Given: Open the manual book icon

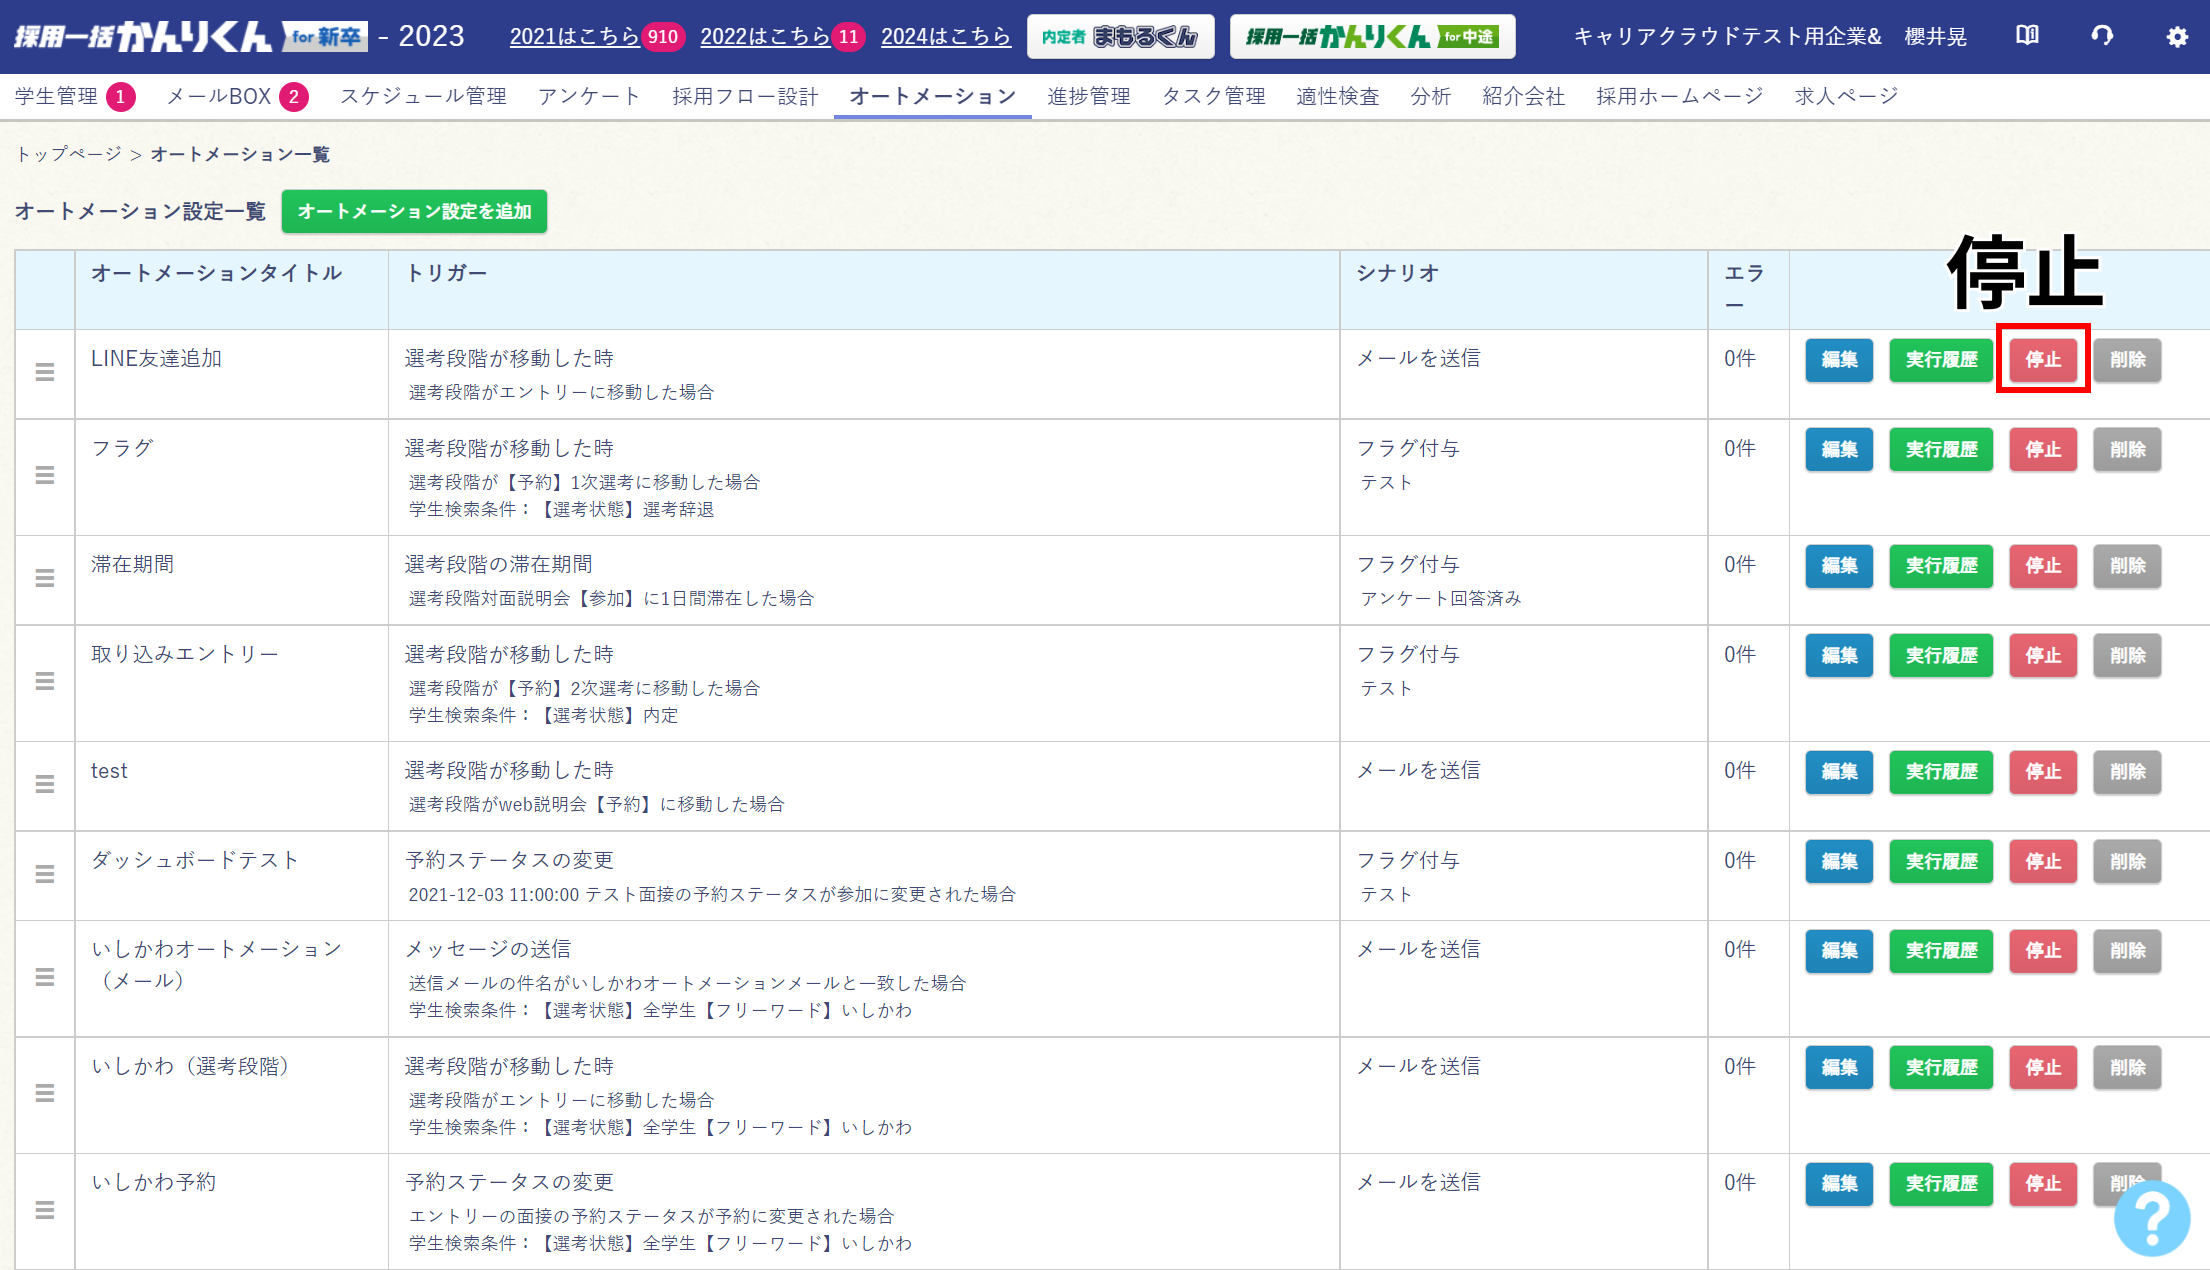Looking at the screenshot, I should 2027,36.
